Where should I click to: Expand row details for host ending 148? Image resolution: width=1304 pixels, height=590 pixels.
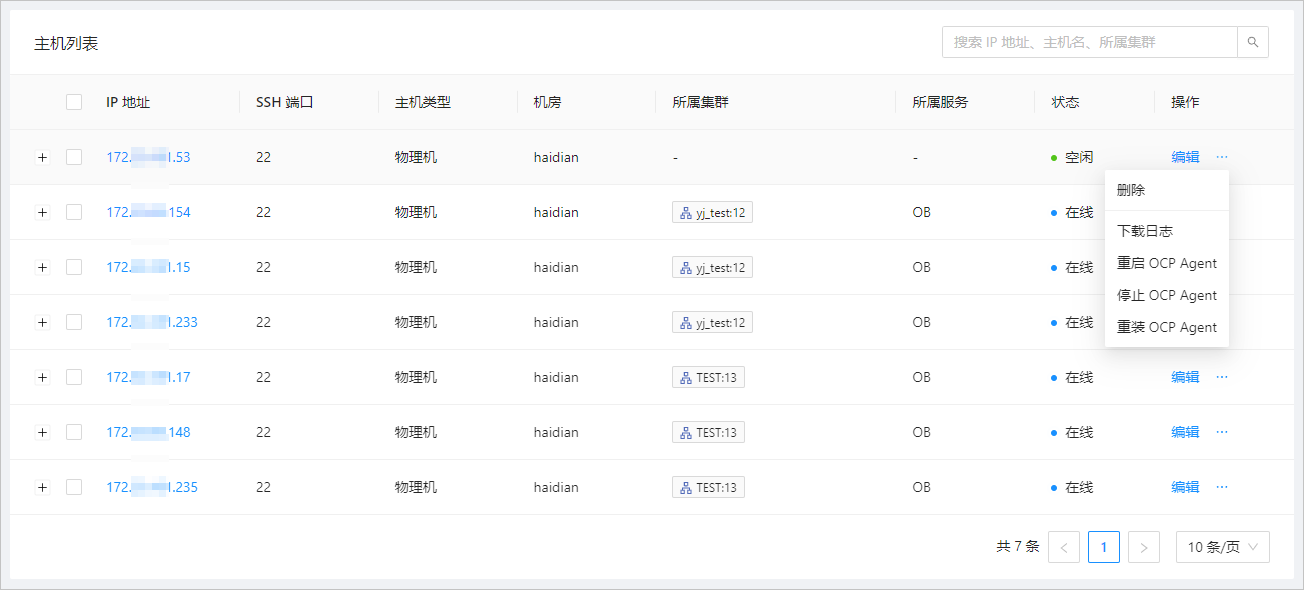pyautogui.click(x=42, y=432)
